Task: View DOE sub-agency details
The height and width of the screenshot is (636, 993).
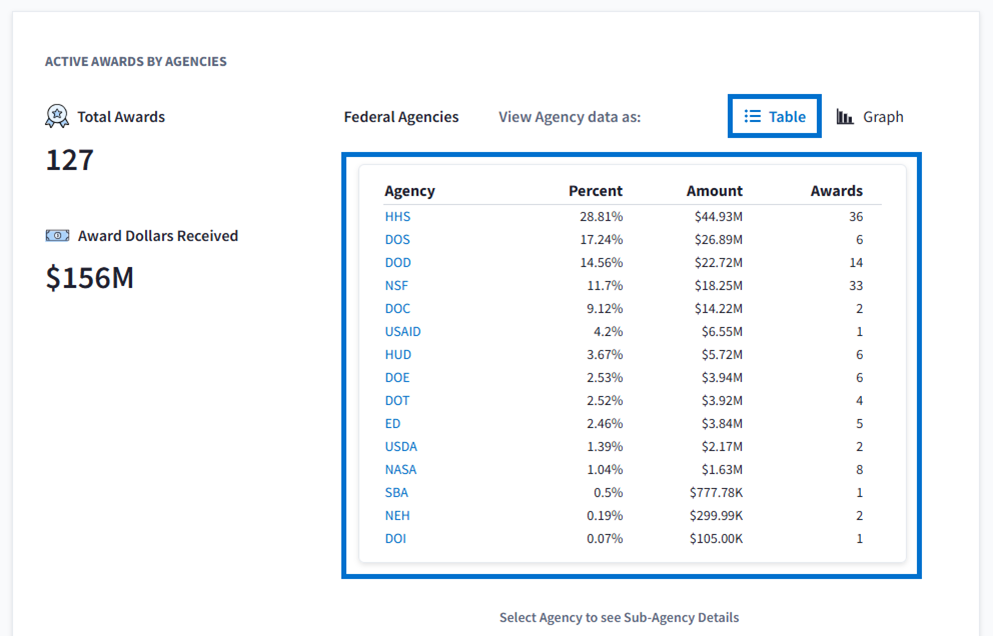Action: point(397,377)
